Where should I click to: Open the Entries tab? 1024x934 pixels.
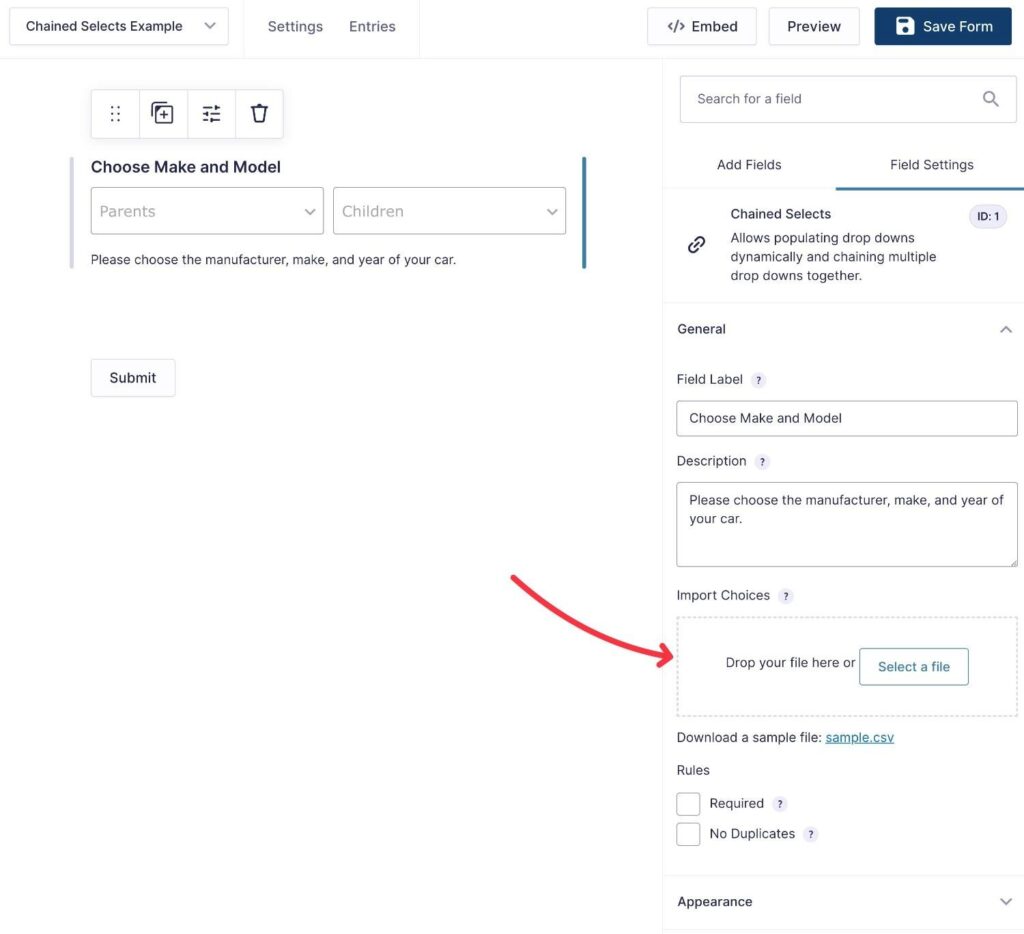(x=372, y=26)
